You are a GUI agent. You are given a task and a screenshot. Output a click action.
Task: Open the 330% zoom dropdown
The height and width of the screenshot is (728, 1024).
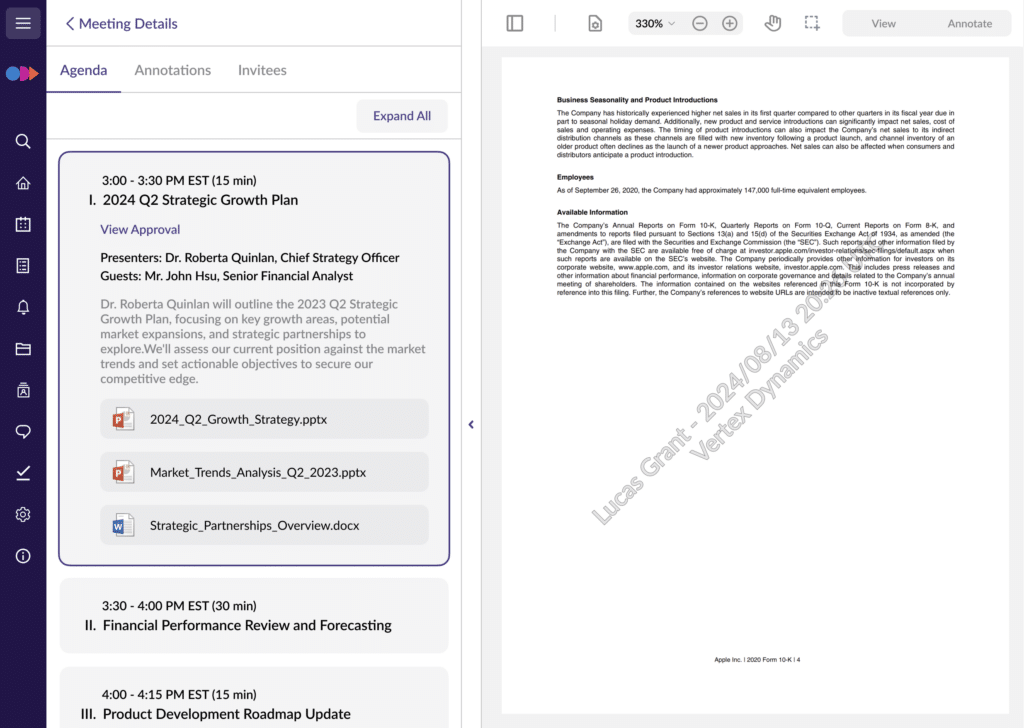pyautogui.click(x=655, y=23)
